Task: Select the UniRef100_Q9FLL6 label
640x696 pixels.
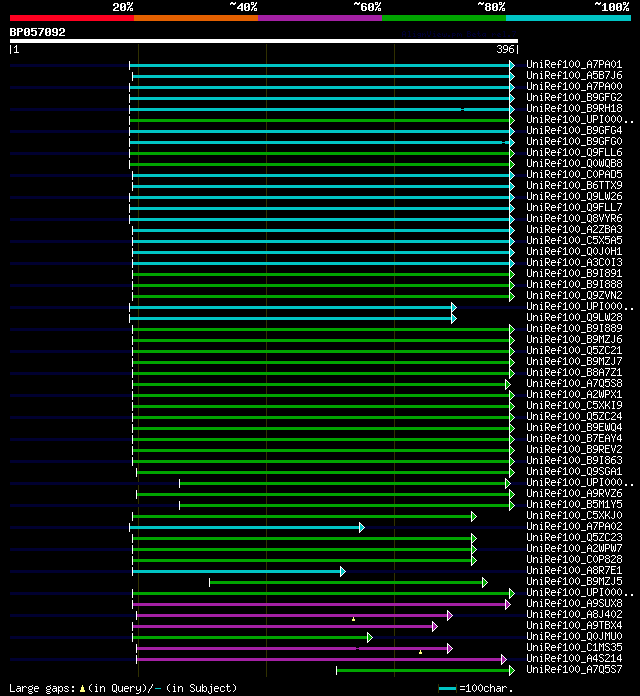Action: (x=574, y=152)
